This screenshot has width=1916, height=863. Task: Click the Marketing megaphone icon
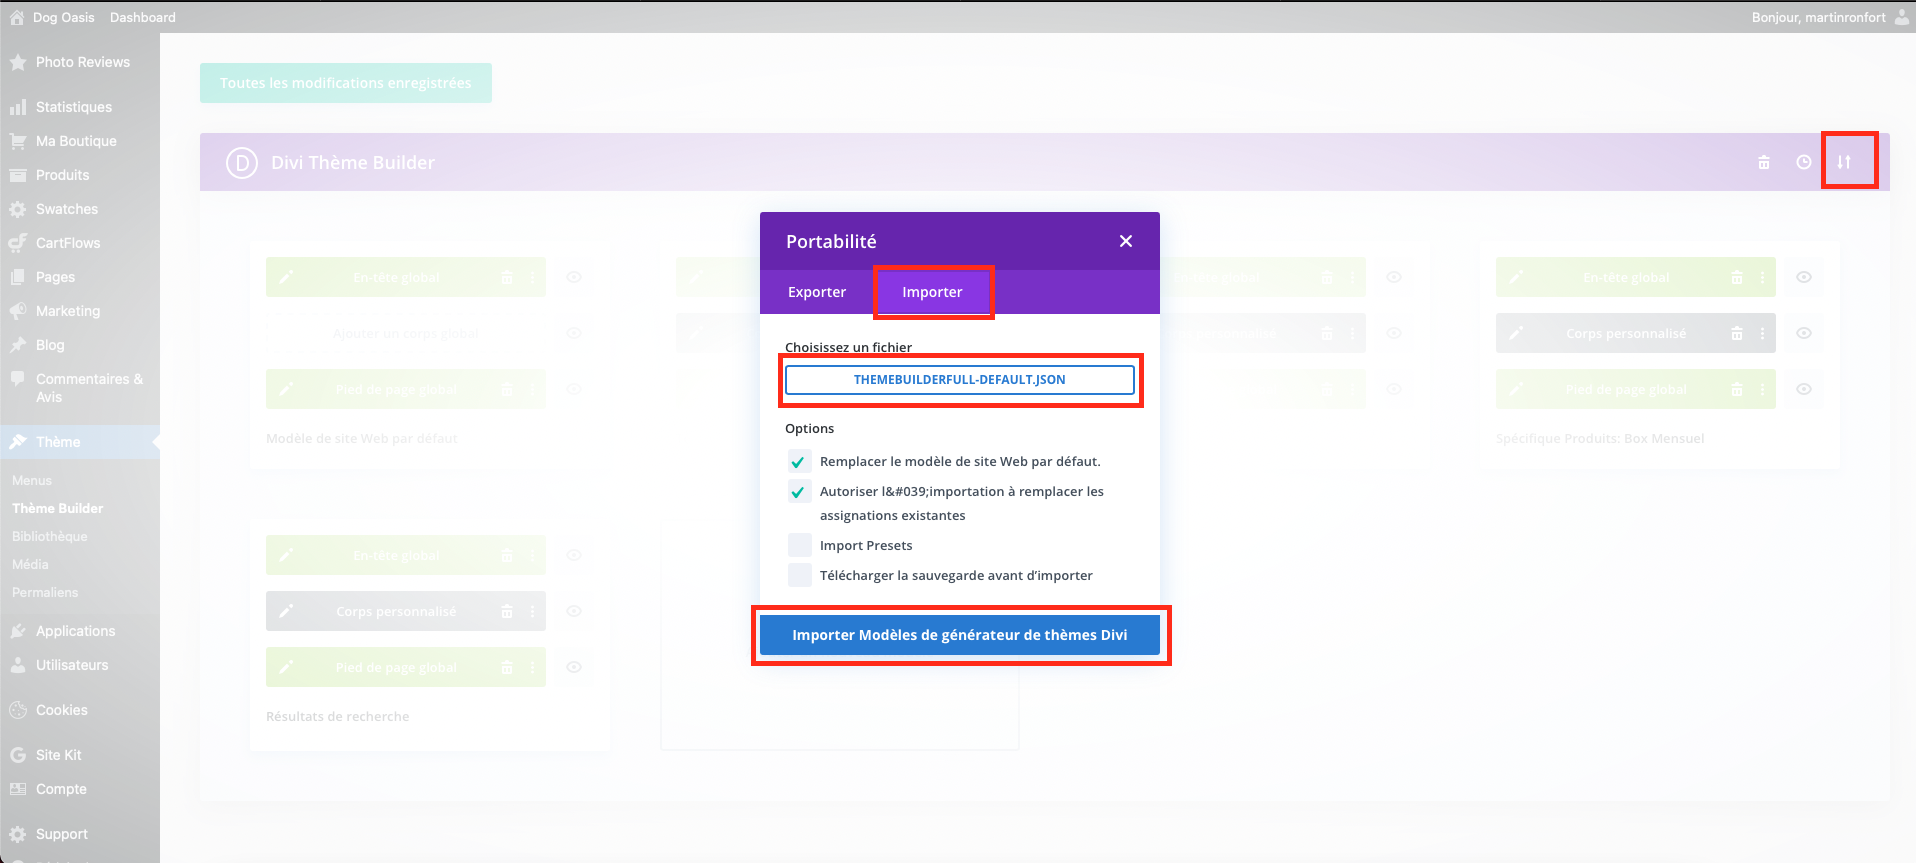(x=18, y=311)
